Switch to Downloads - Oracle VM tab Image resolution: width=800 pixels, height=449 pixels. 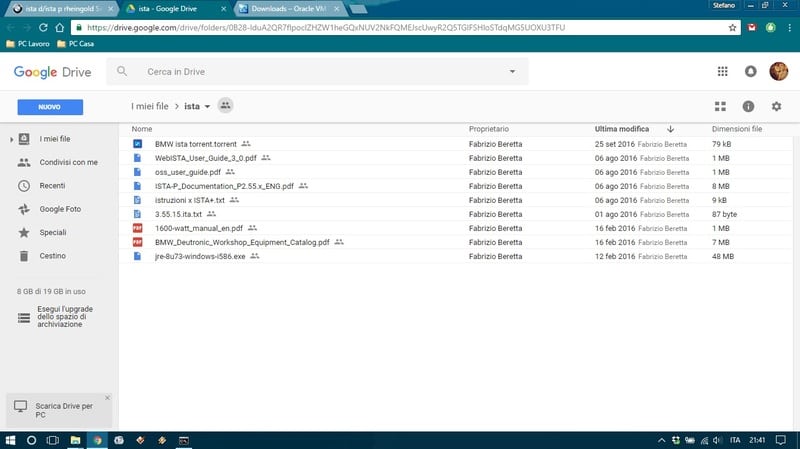[289, 9]
